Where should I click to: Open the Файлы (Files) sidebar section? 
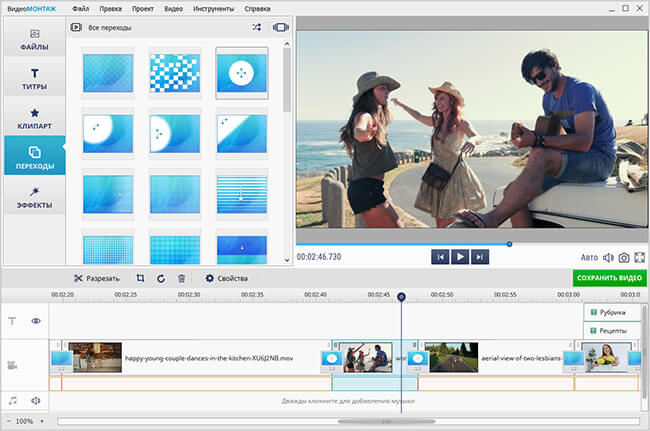[x=34, y=42]
